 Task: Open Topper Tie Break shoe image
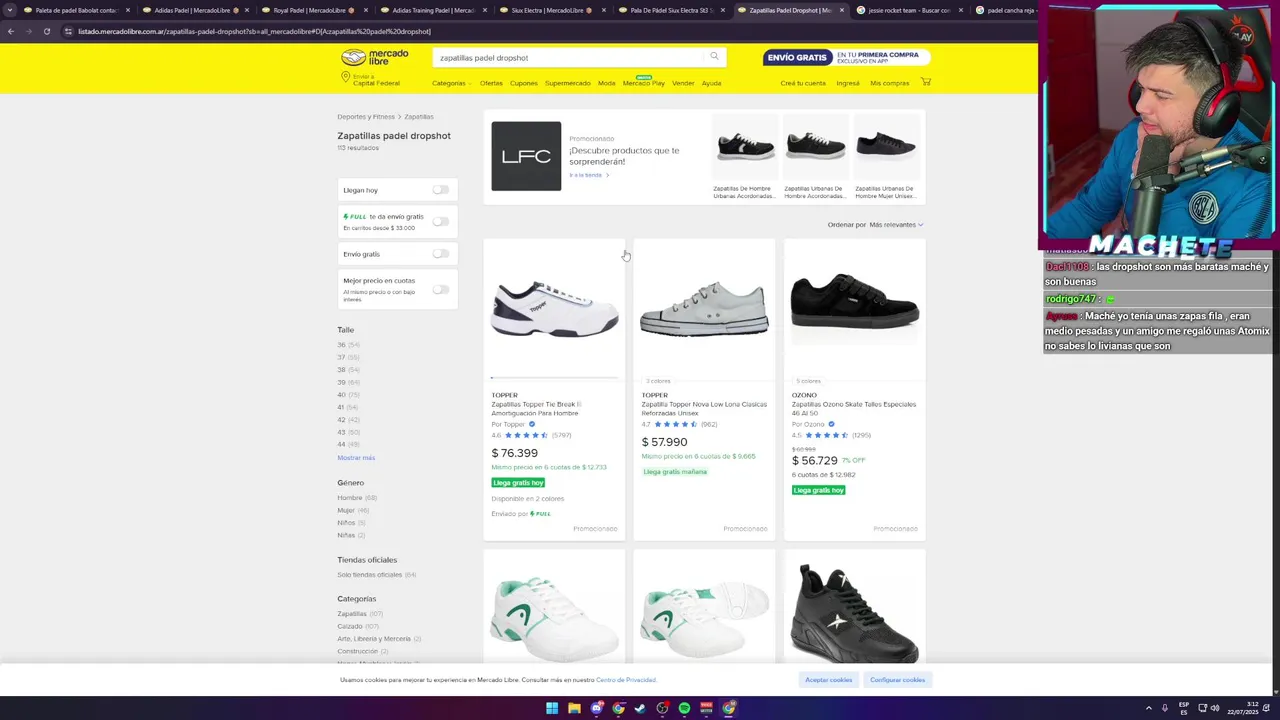[554, 309]
